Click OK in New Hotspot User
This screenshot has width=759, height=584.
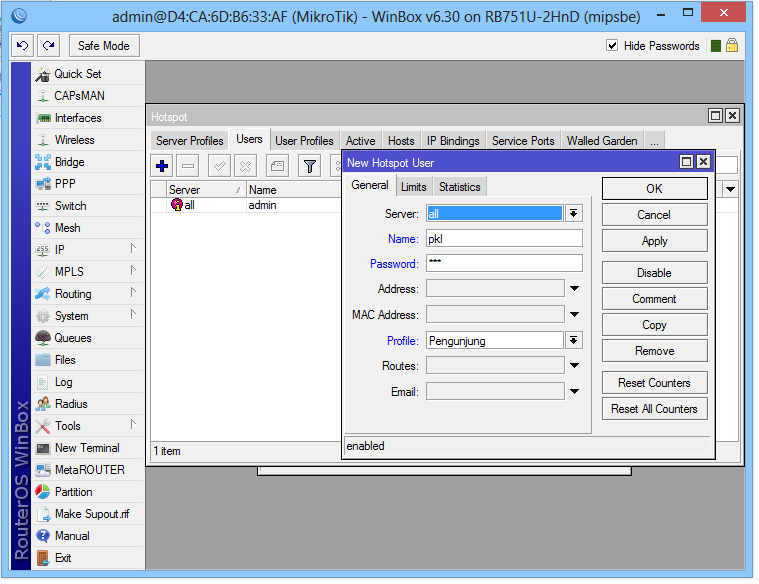[654, 189]
